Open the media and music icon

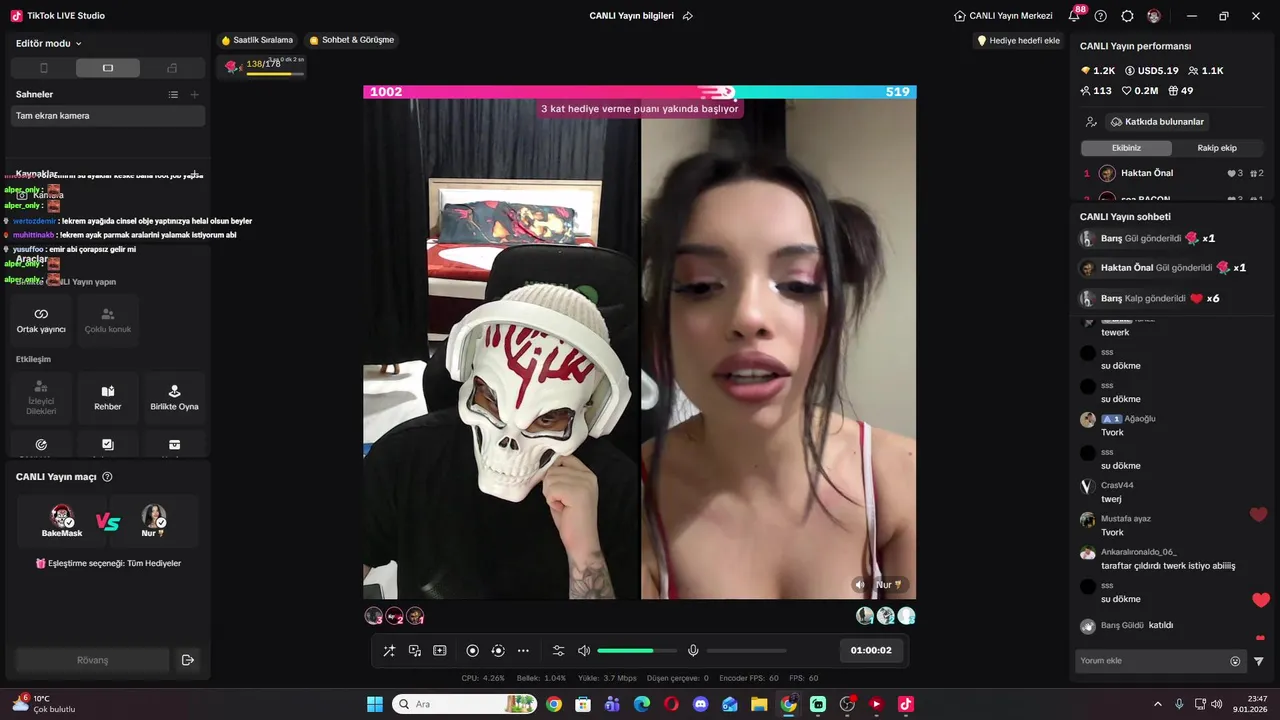click(x=415, y=651)
